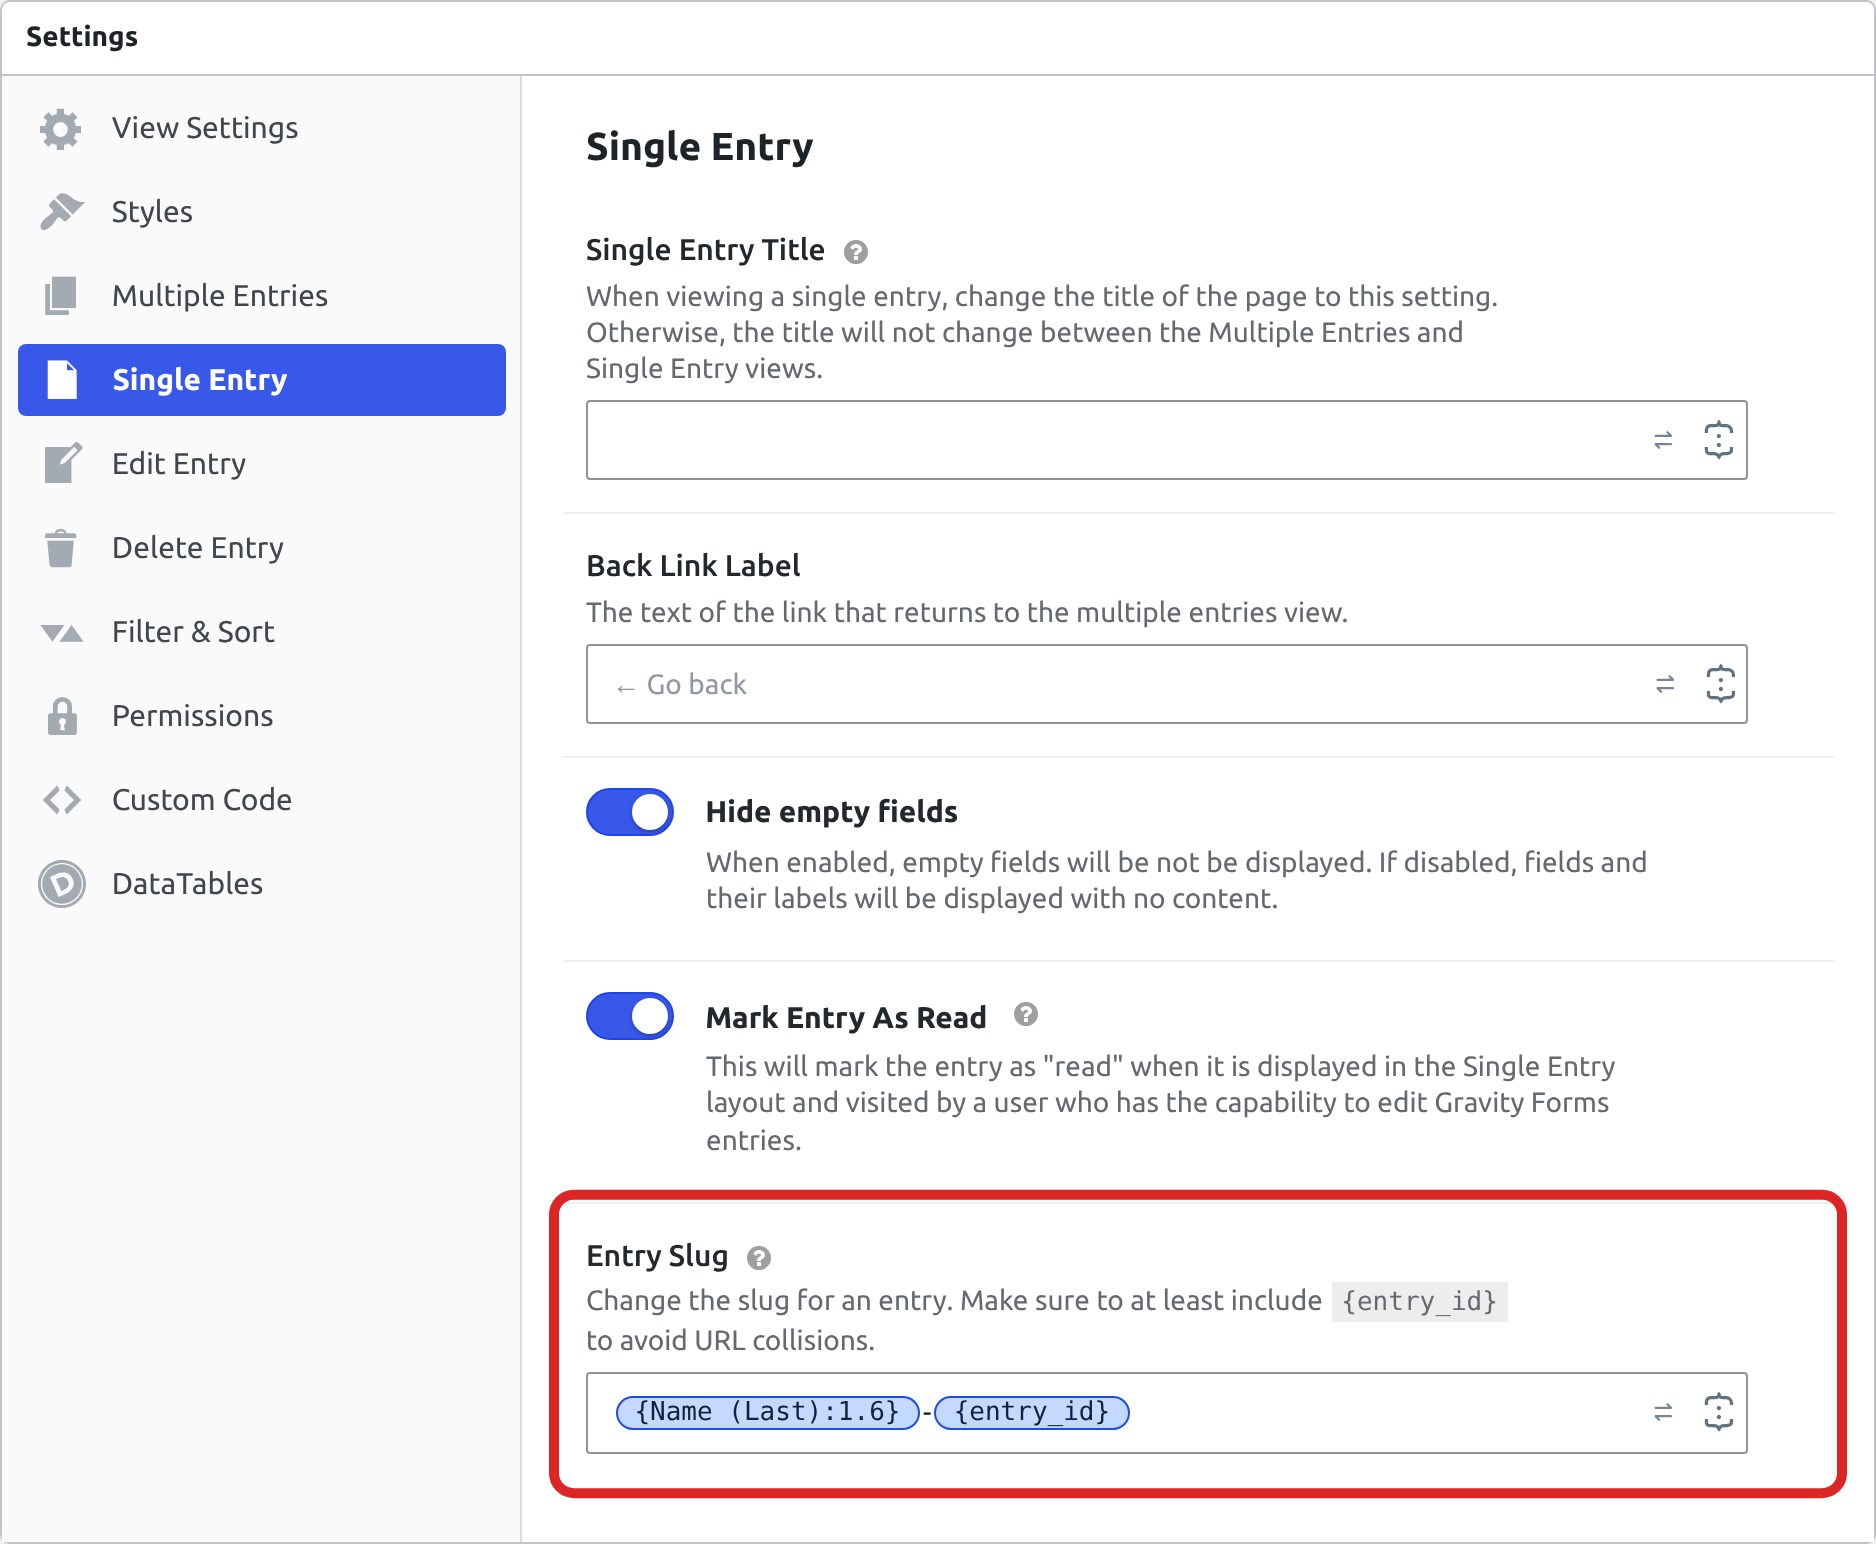This screenshot has width=1876, height=1544.
Task: Open the Styles tab
Action: tap(262, 212)
